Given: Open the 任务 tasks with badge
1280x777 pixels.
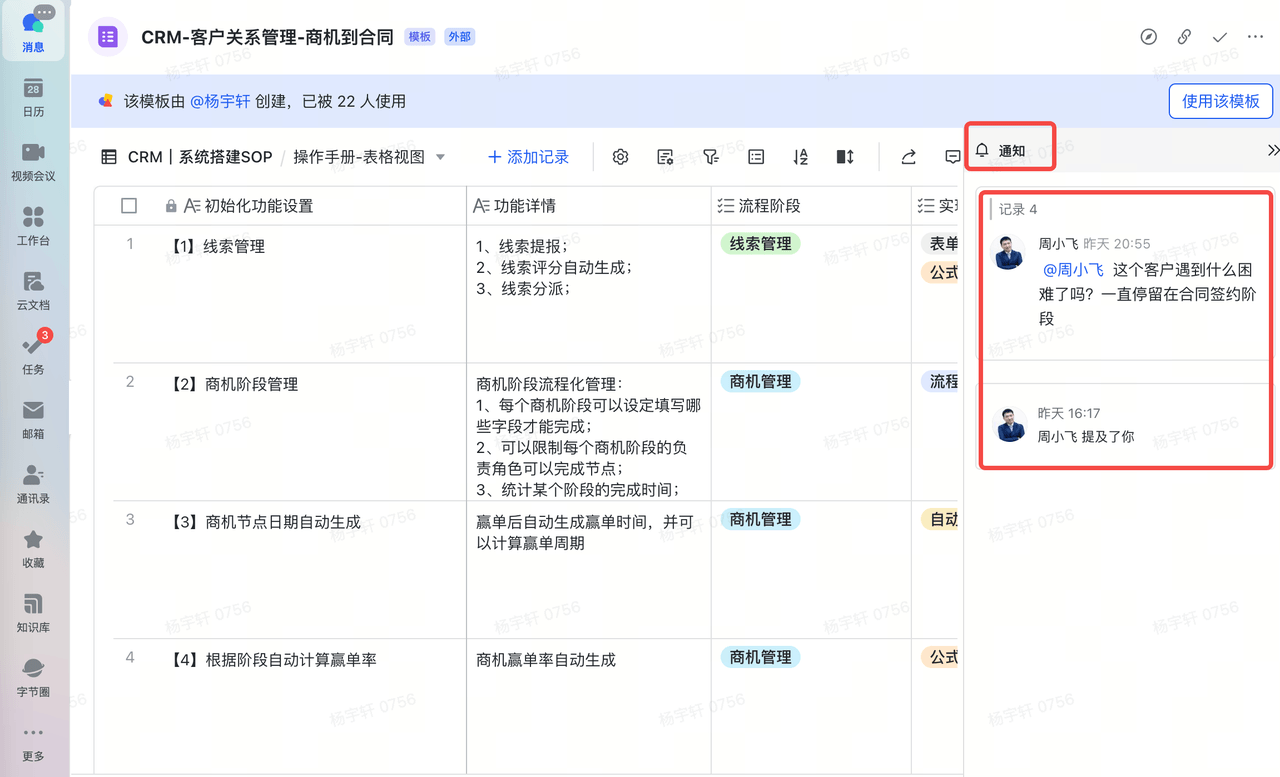Looking at the screenshot, I should click(33, 353).
